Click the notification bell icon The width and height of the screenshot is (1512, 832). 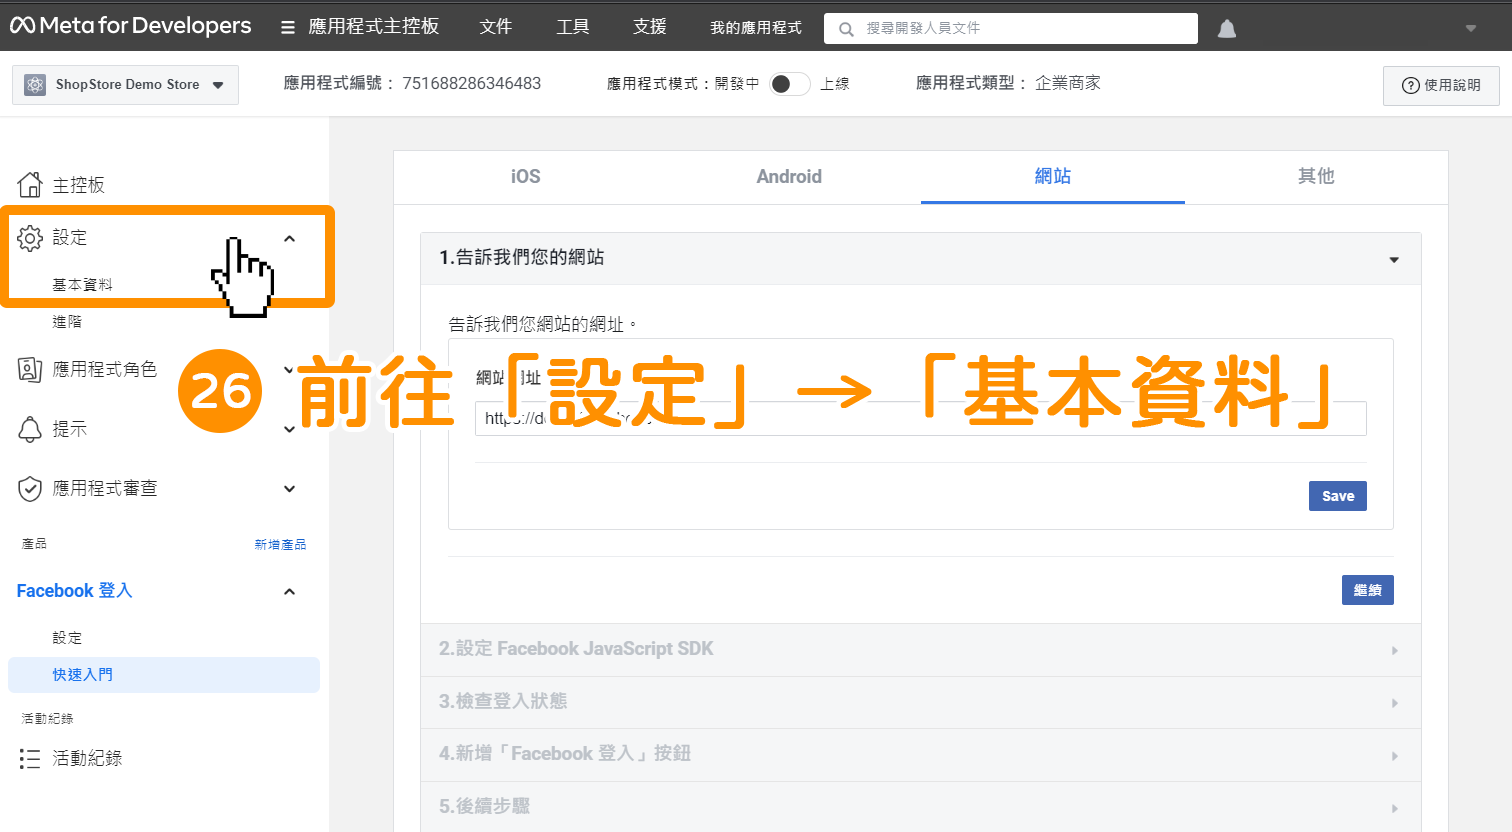tap(1227, 29)
